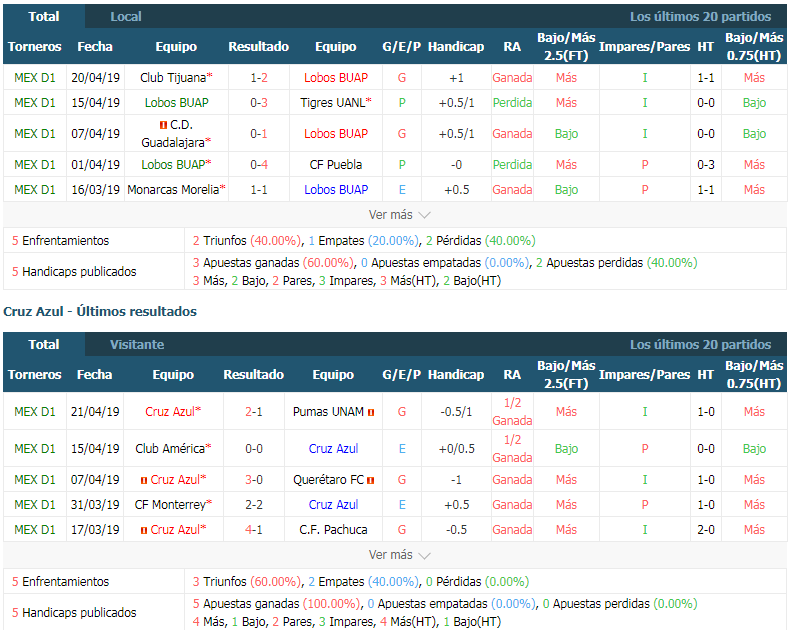Open C.F. Pachuca team link
This screenshot has width=790, height=630.
point(333,530)
